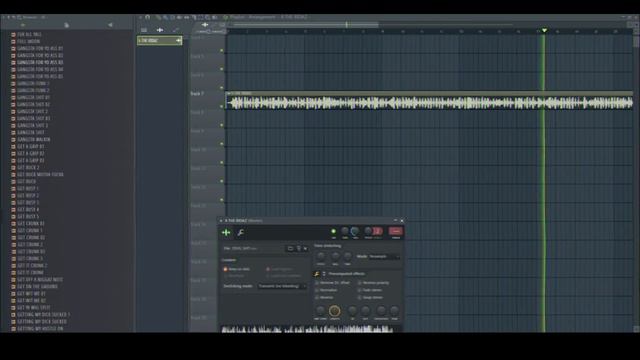Click the time stretching Pitch knob

(321, 256)
